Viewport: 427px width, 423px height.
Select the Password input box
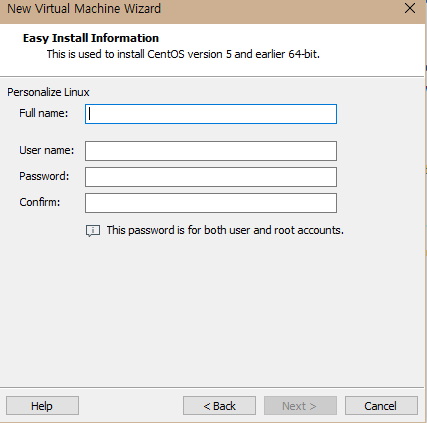point(211,177)
